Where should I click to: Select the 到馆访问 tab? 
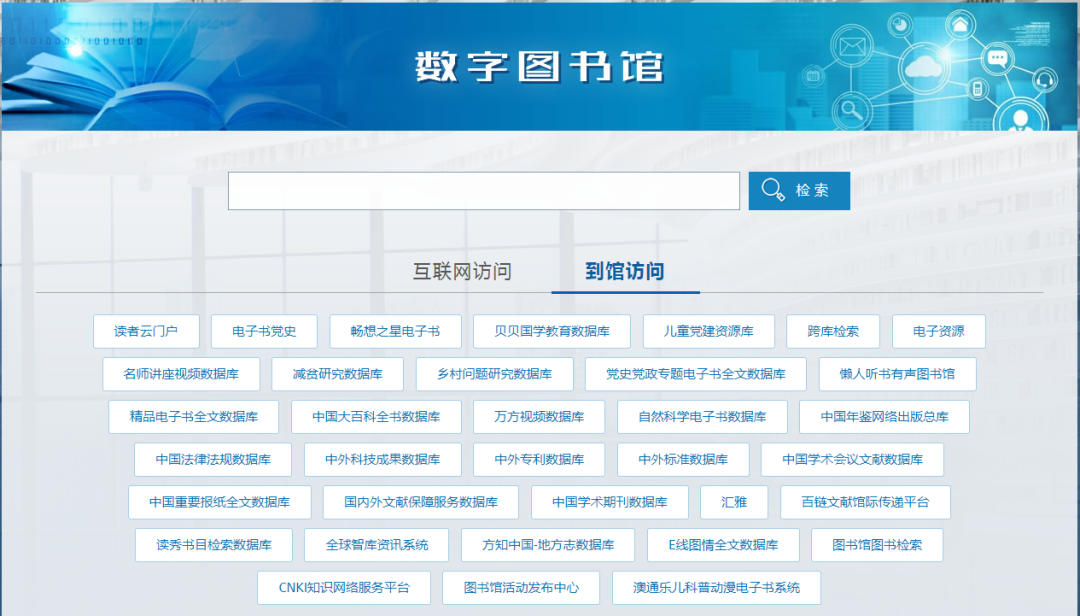(625, 271)
